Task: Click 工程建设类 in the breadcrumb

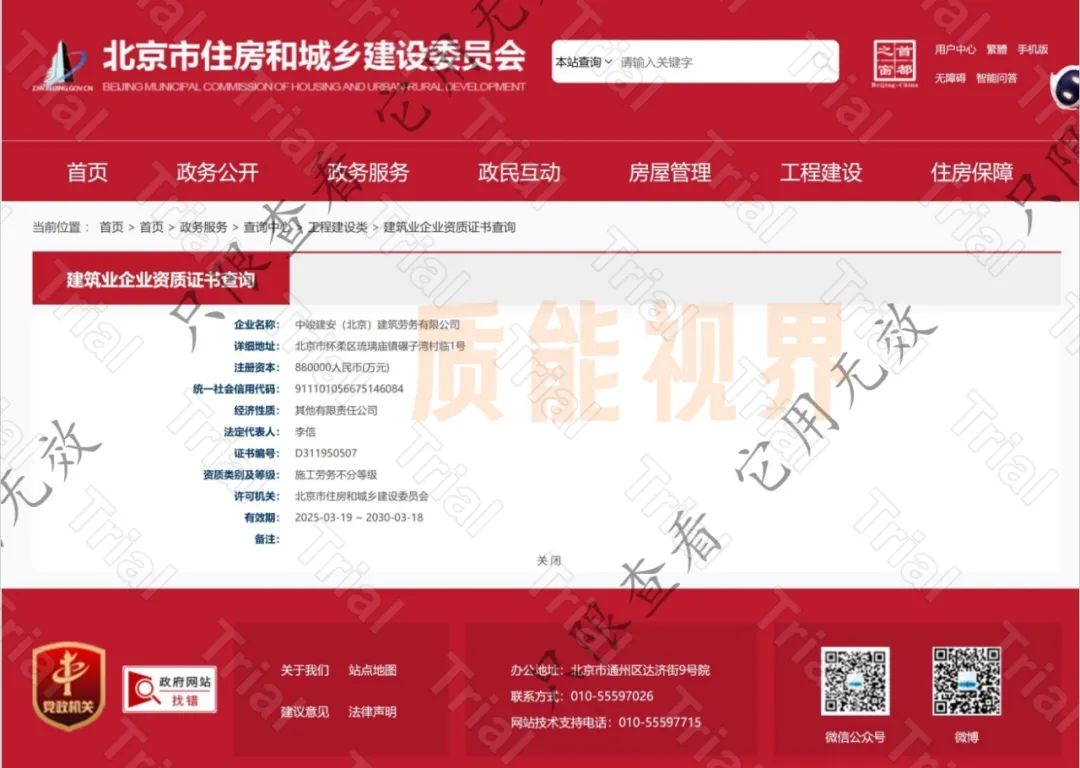Action: tap(338, 227)
